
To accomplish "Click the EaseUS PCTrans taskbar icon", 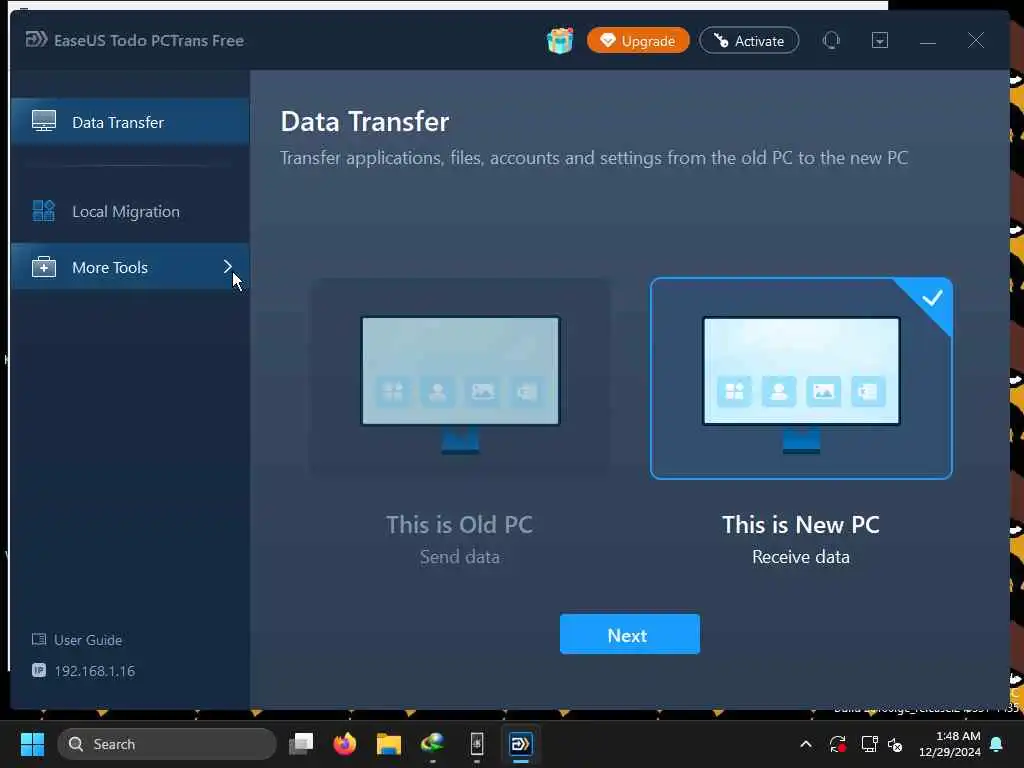I will click(x=520, y=744).
